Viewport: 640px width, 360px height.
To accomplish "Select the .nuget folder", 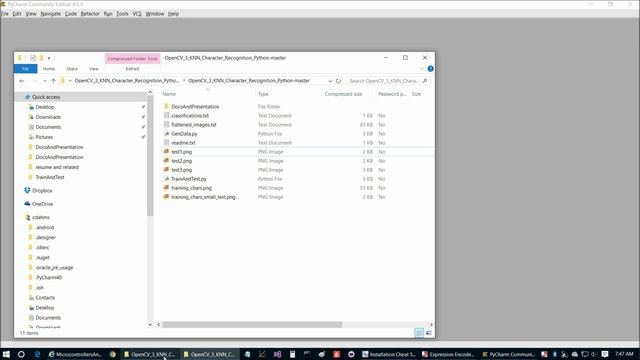I will pyautogui.click(x=42, y=258).
